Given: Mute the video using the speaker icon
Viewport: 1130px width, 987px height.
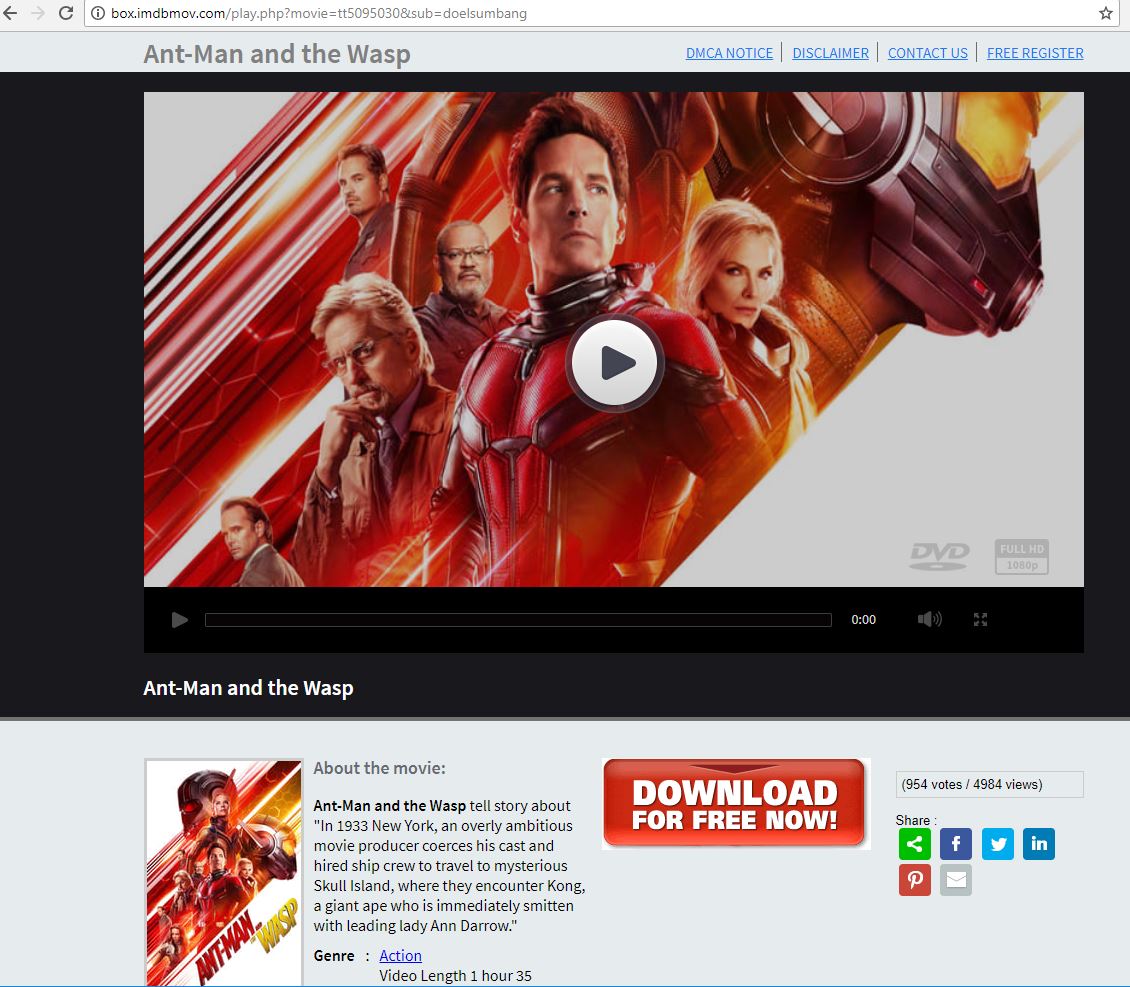Looking at the screenshot, I should coord(929,619).
